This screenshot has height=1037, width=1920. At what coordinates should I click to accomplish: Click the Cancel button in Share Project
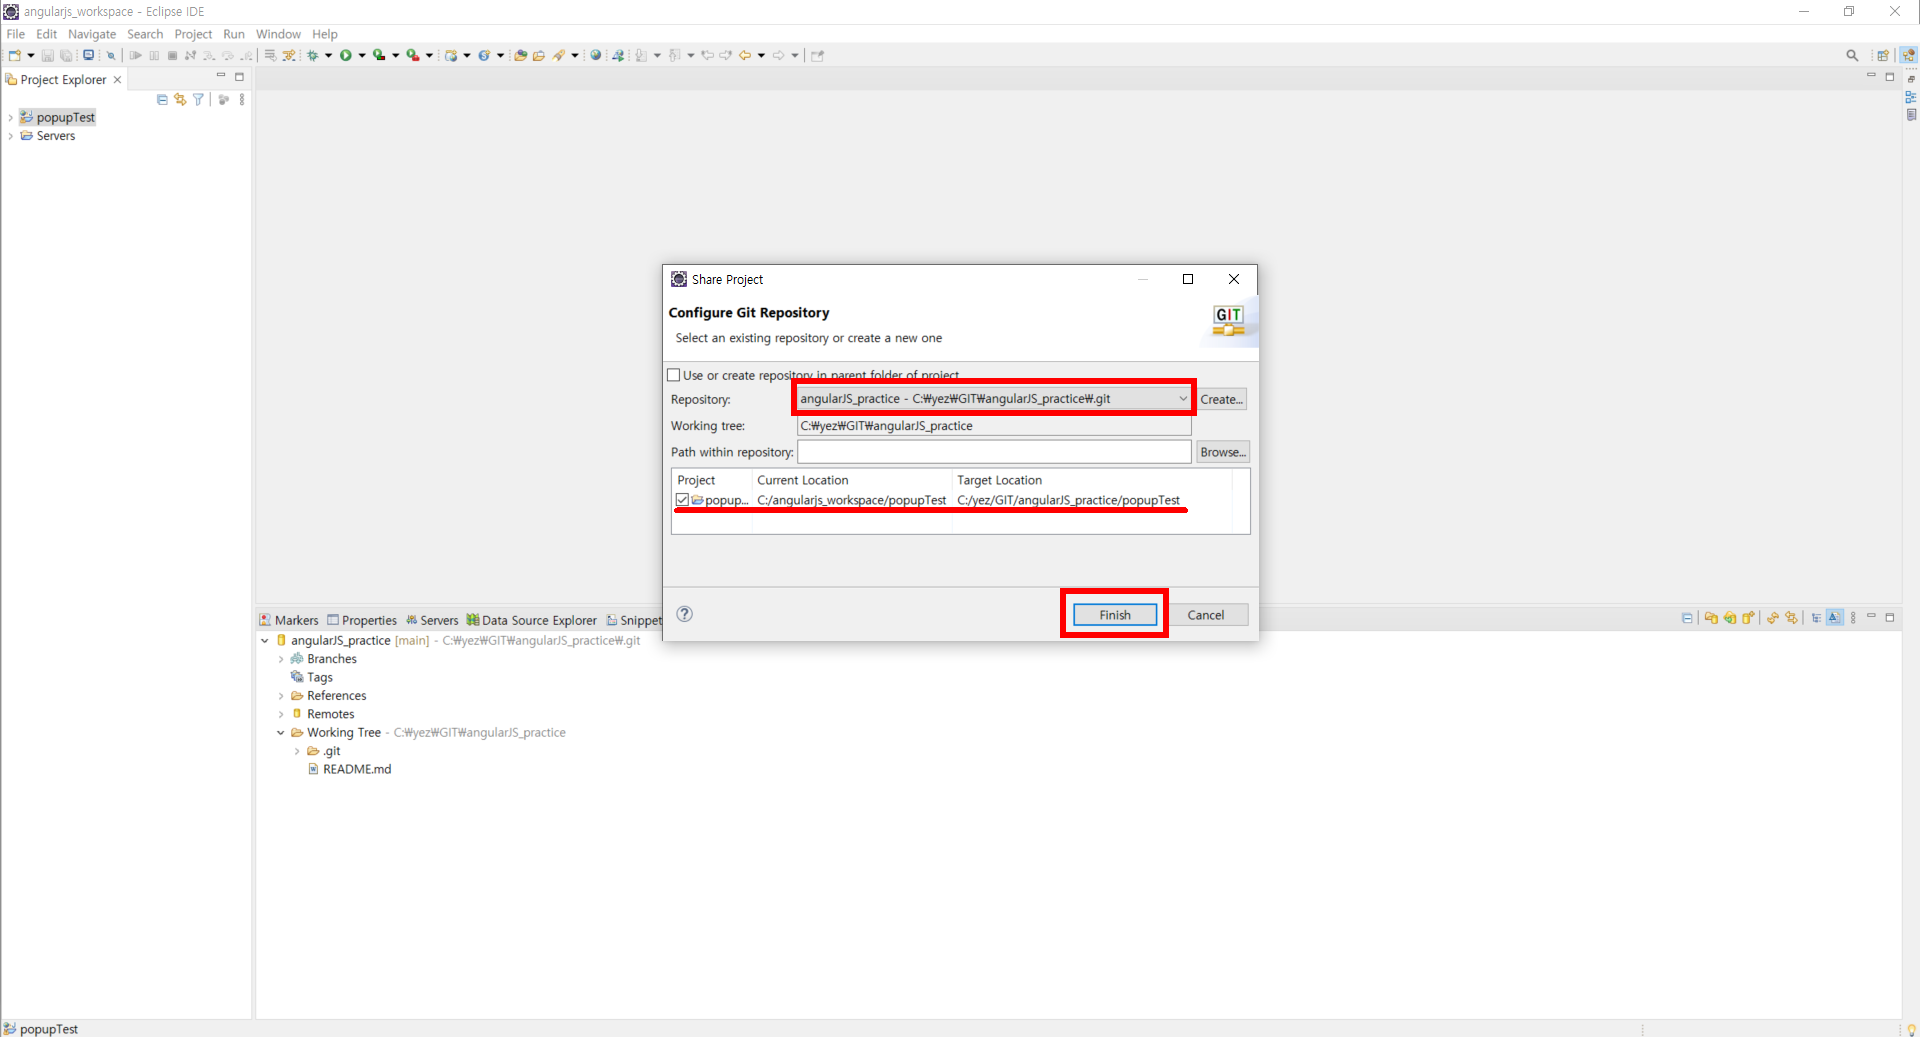point(1206,615)
